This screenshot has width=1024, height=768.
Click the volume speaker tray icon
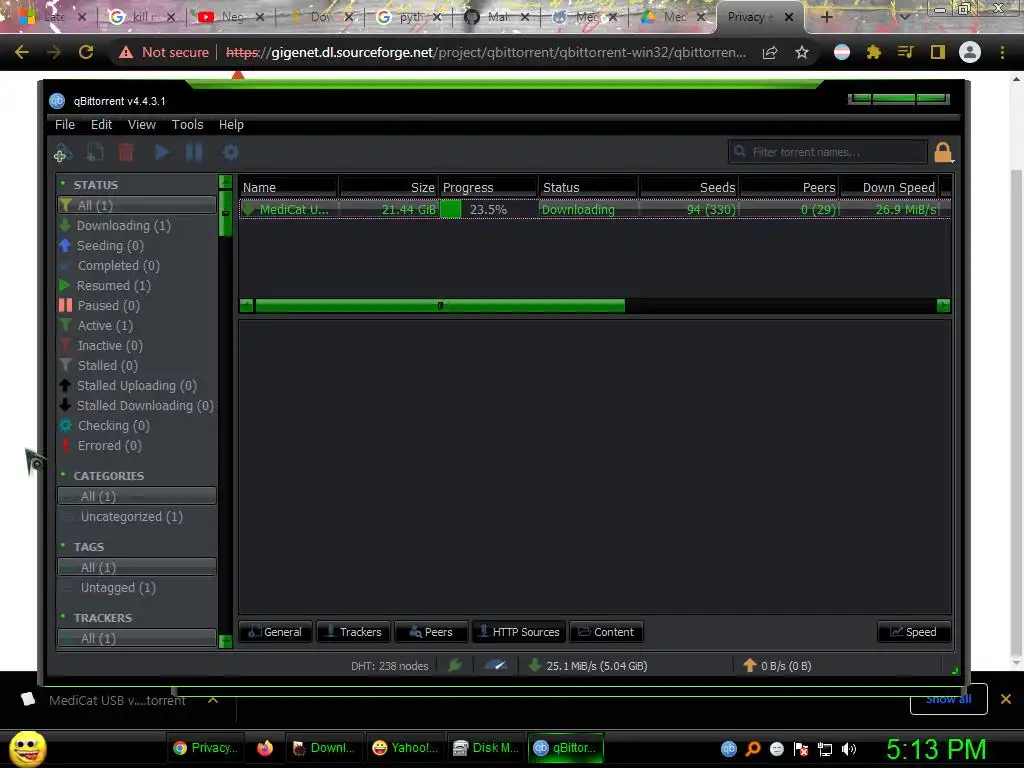click(x=849, y=749)
